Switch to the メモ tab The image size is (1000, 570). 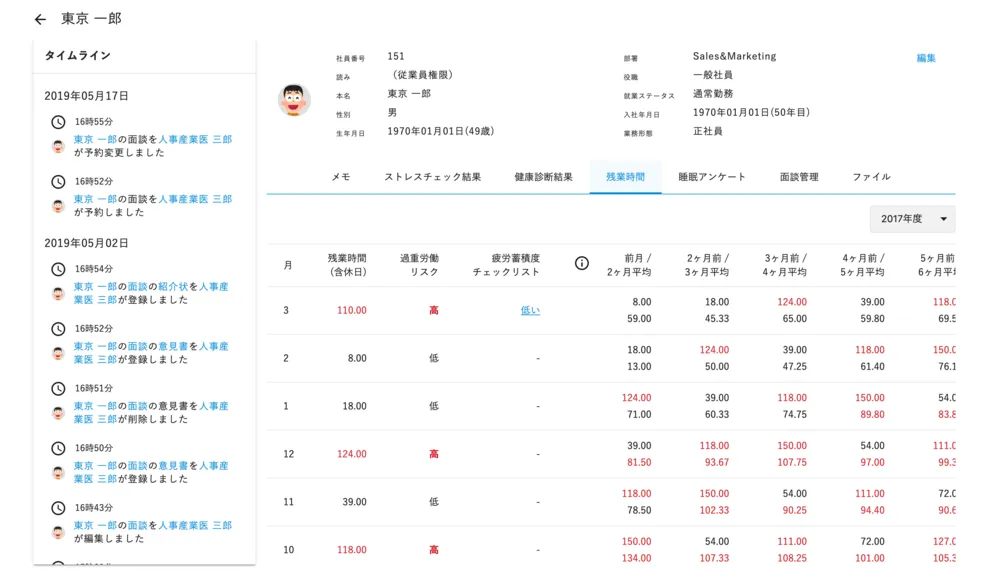click(341, 177)
